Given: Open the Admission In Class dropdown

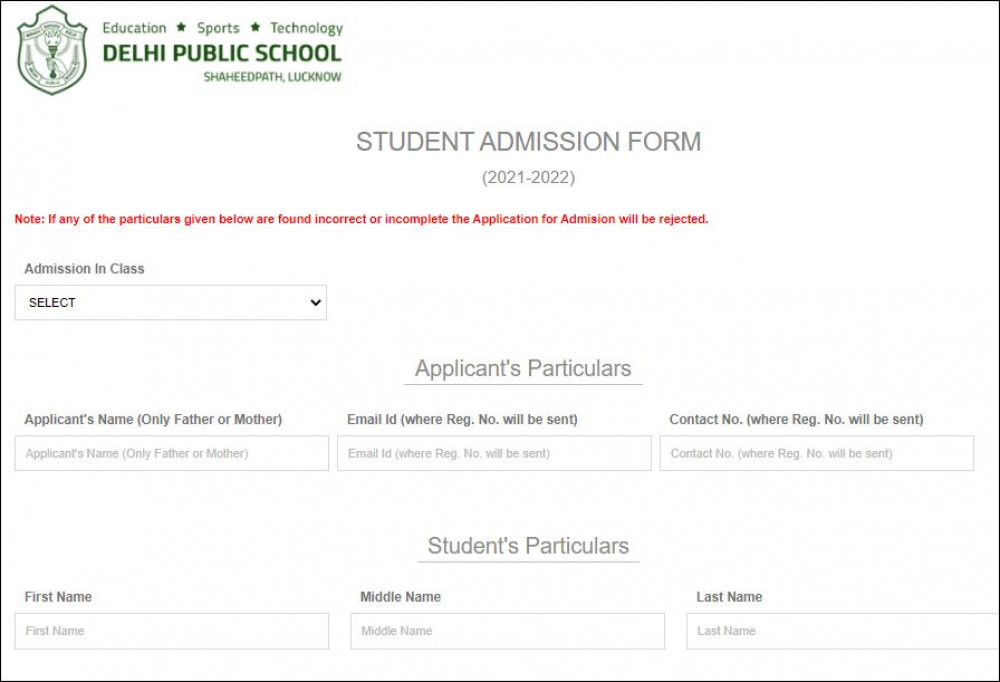Looking at the screenshot, I should 171,302.
